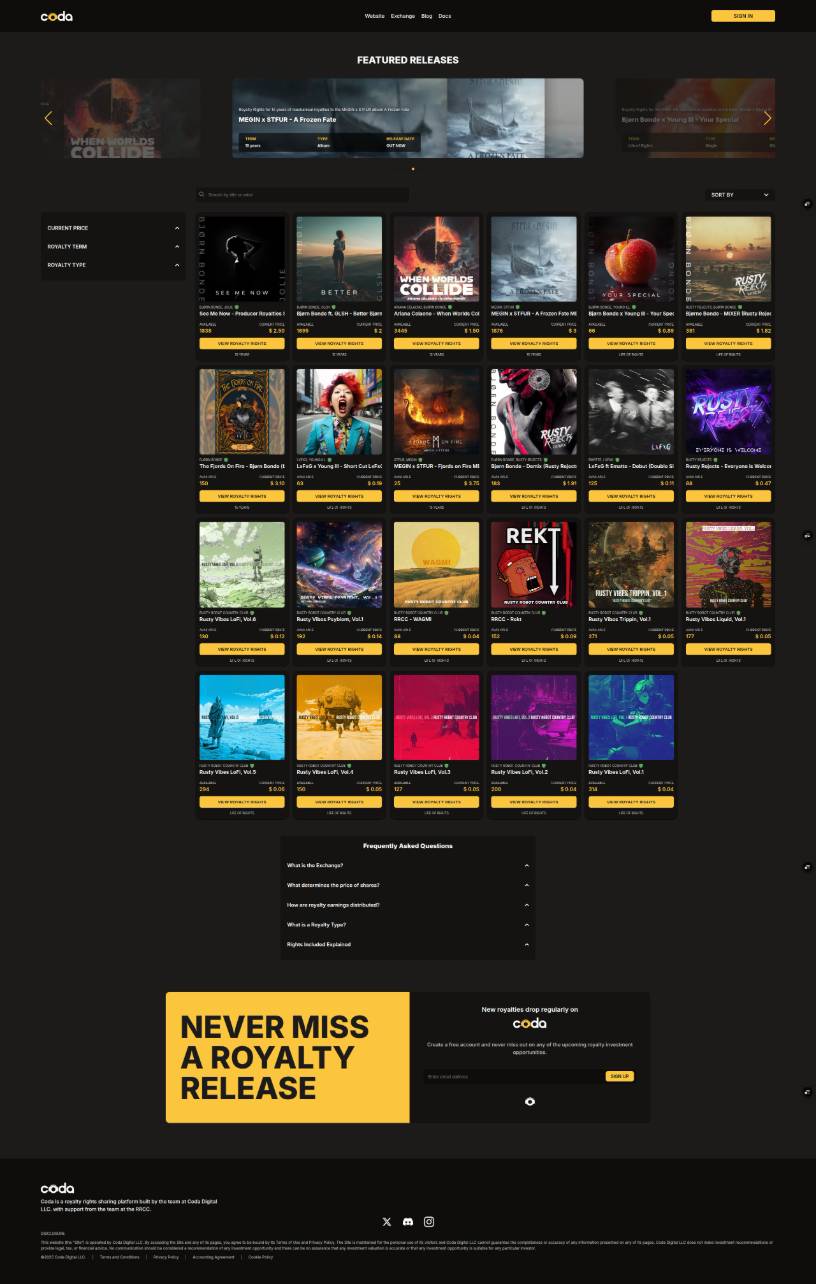
Task: Open the Rusty Vibes Psybiom, Vol.1 cover
Action: pos(339,565)
